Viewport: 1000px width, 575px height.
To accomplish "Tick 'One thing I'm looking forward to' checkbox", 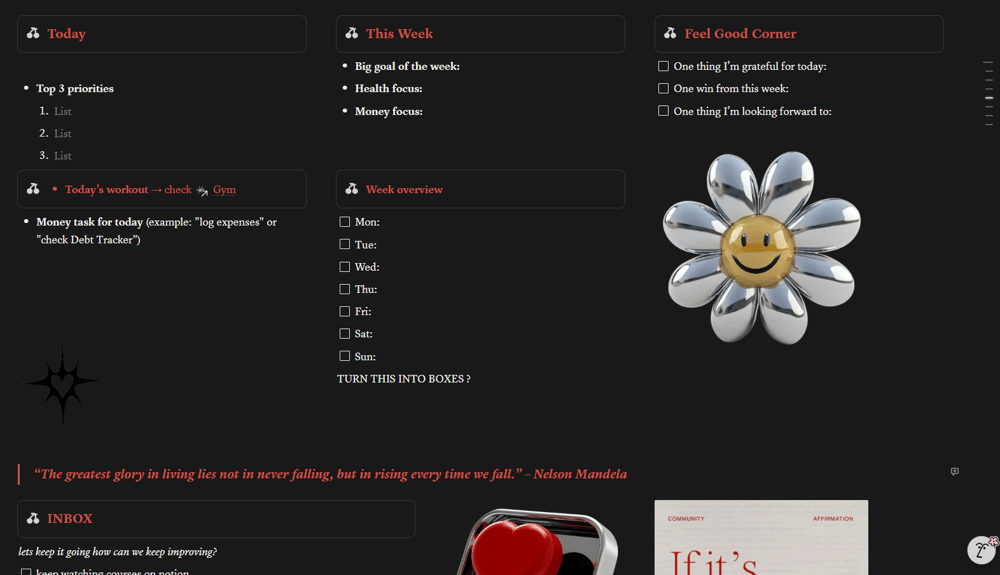I will point(663,111).
